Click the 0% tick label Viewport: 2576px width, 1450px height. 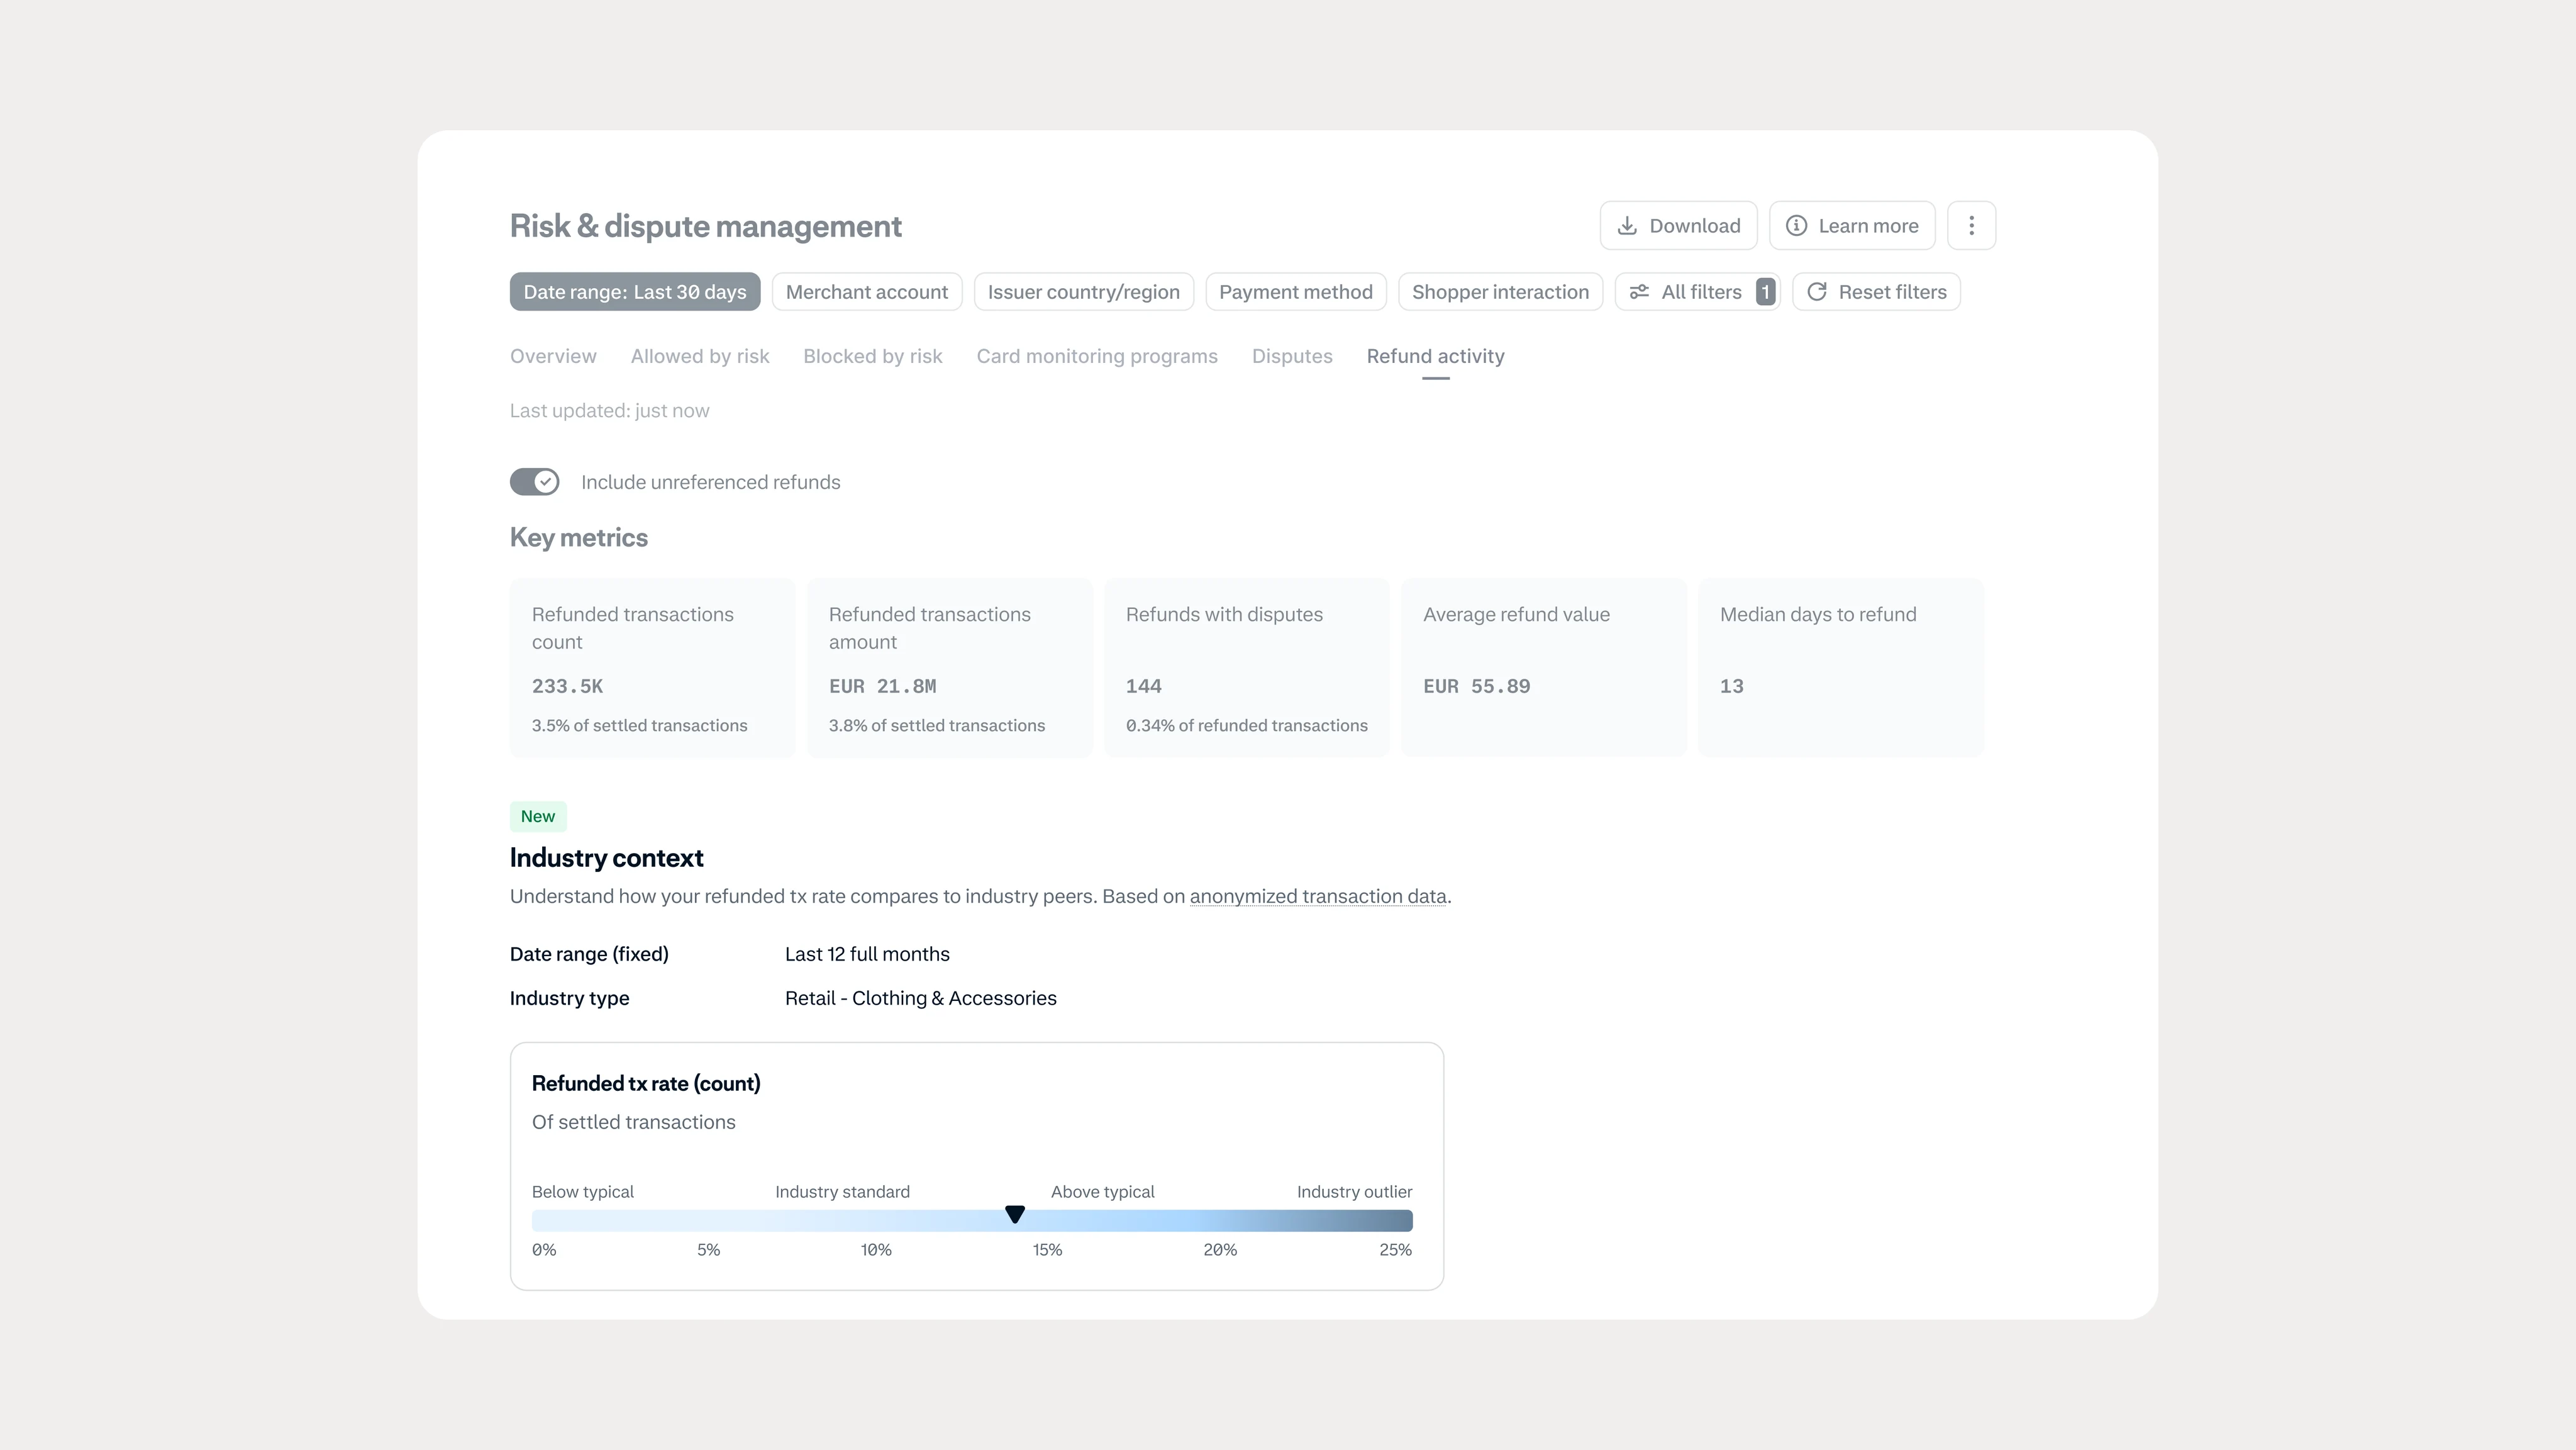pos(544,1250)
